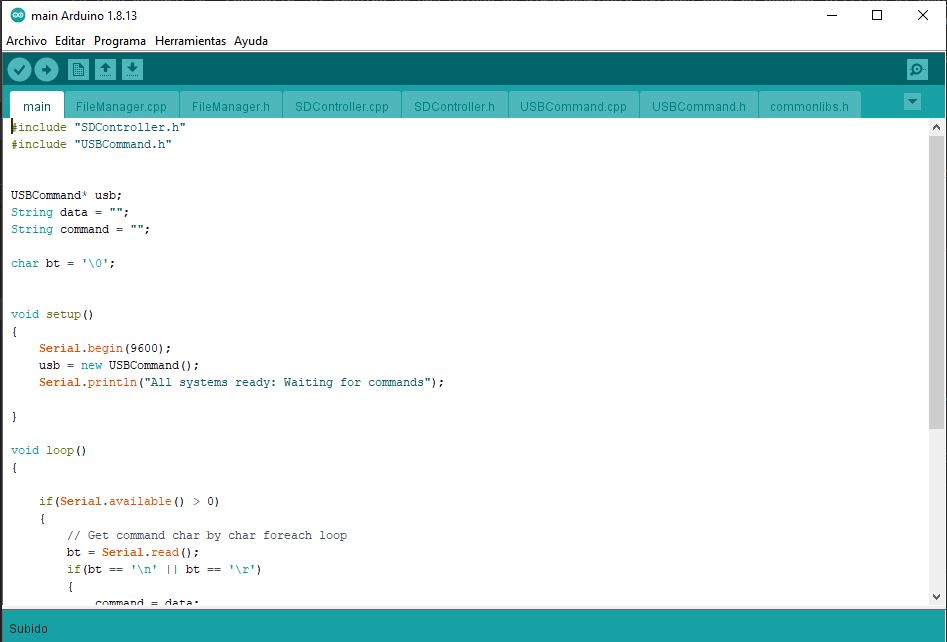The height and width of the screenshot is (642, 947).
Task: Switch to SDController.cpp tab
Action: pos(342,106)
